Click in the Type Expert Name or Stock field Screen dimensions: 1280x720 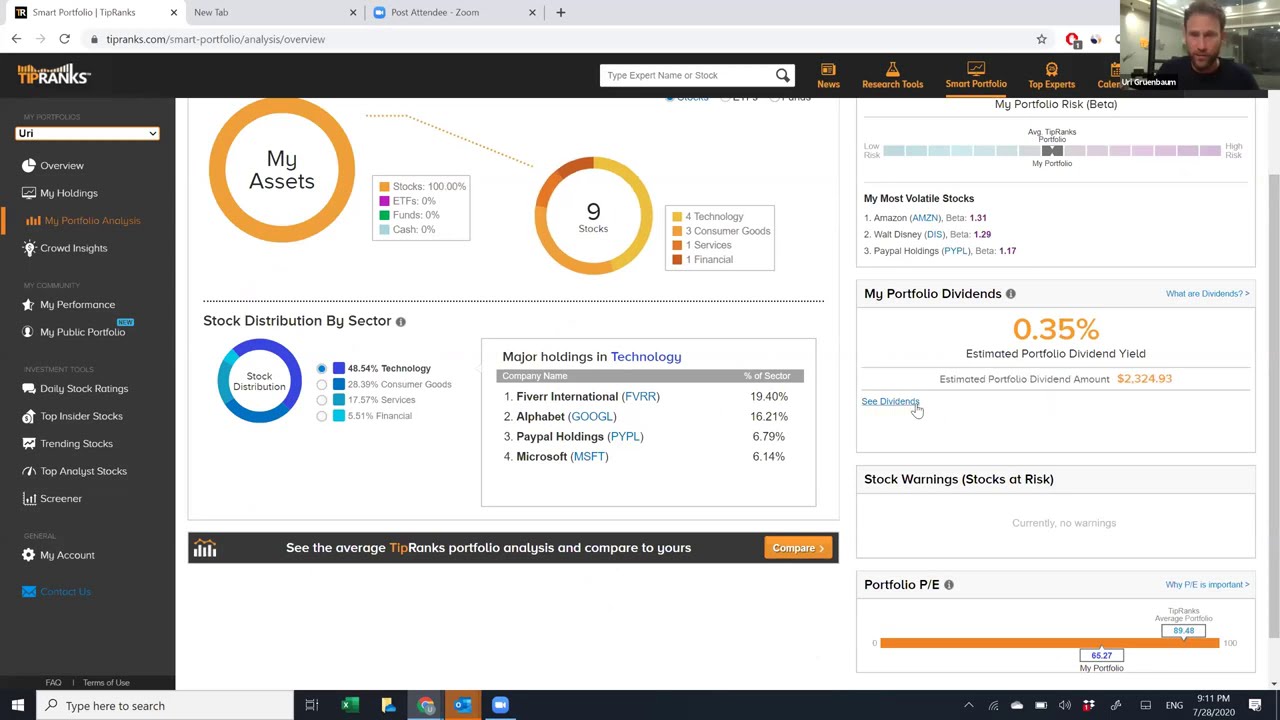(x=687, y=75)
